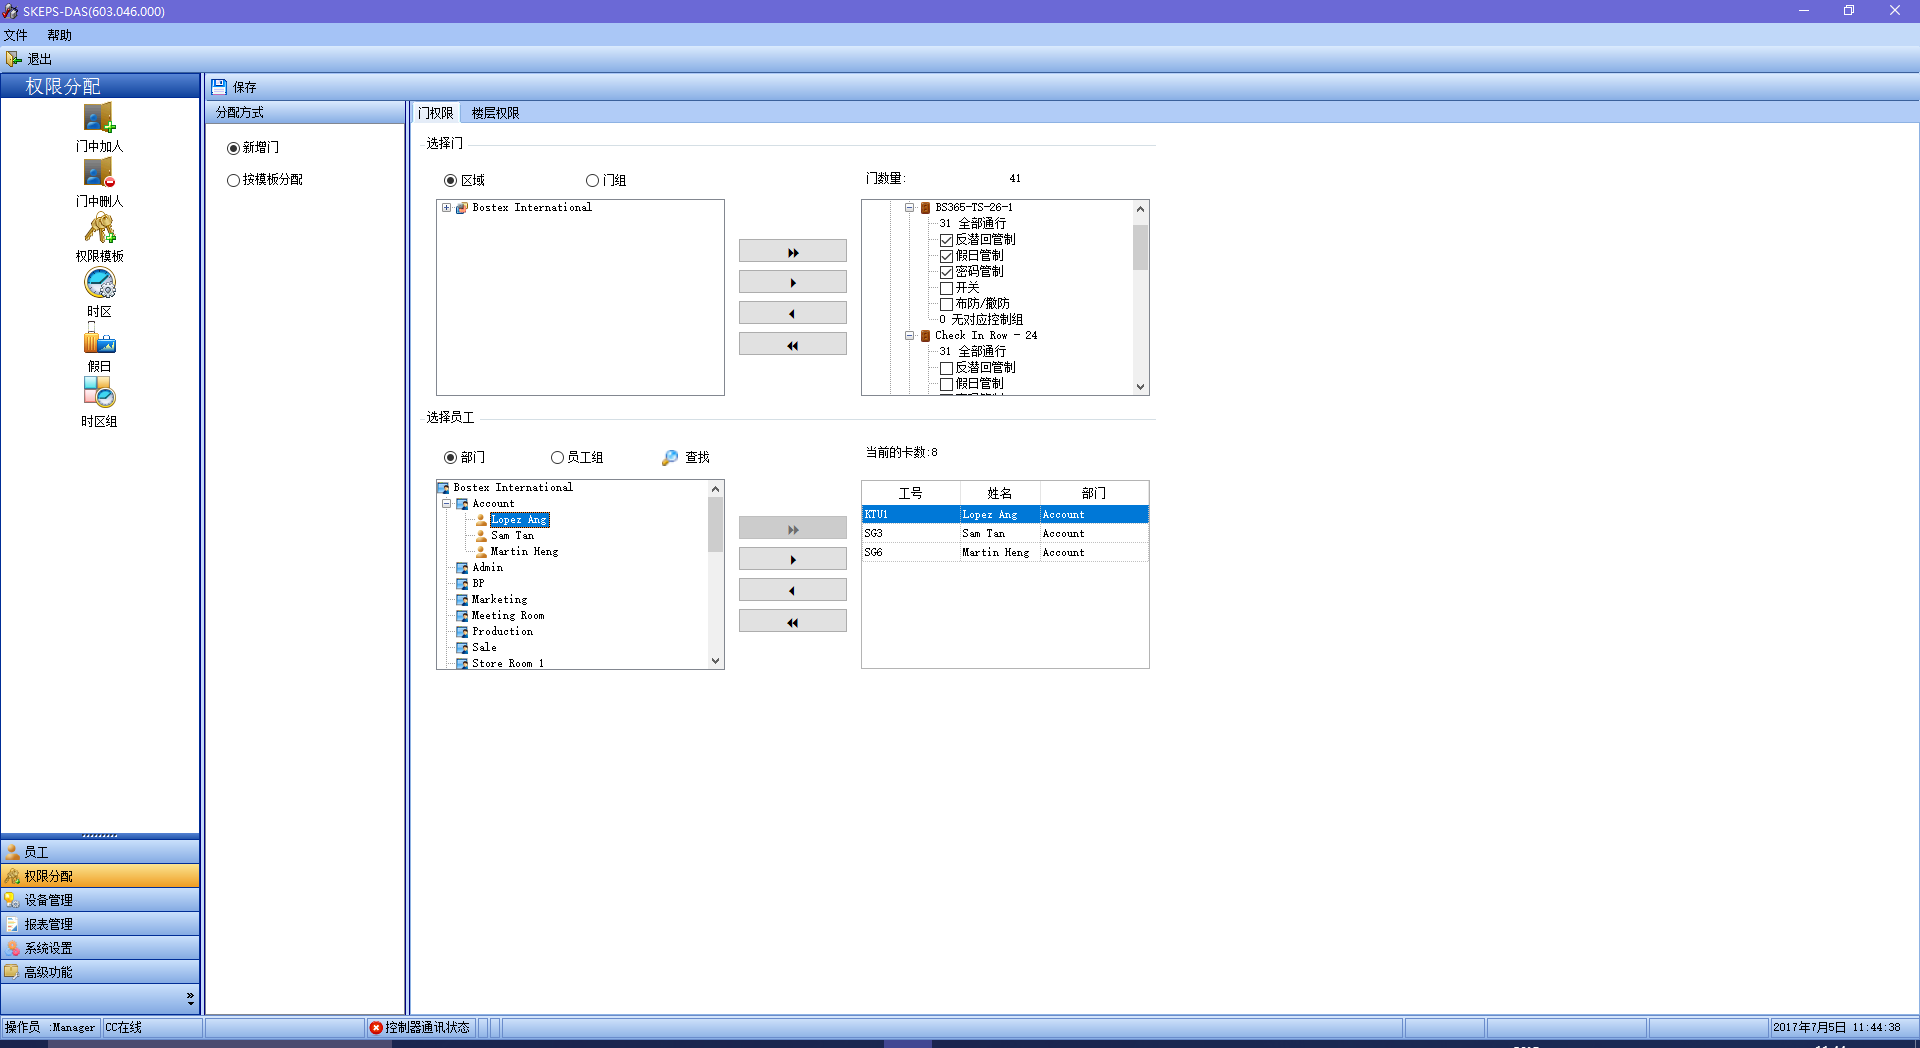1920x1048 pixels.
Task: Open the 时区 time zone icon
Action: (x=99, y=284)
